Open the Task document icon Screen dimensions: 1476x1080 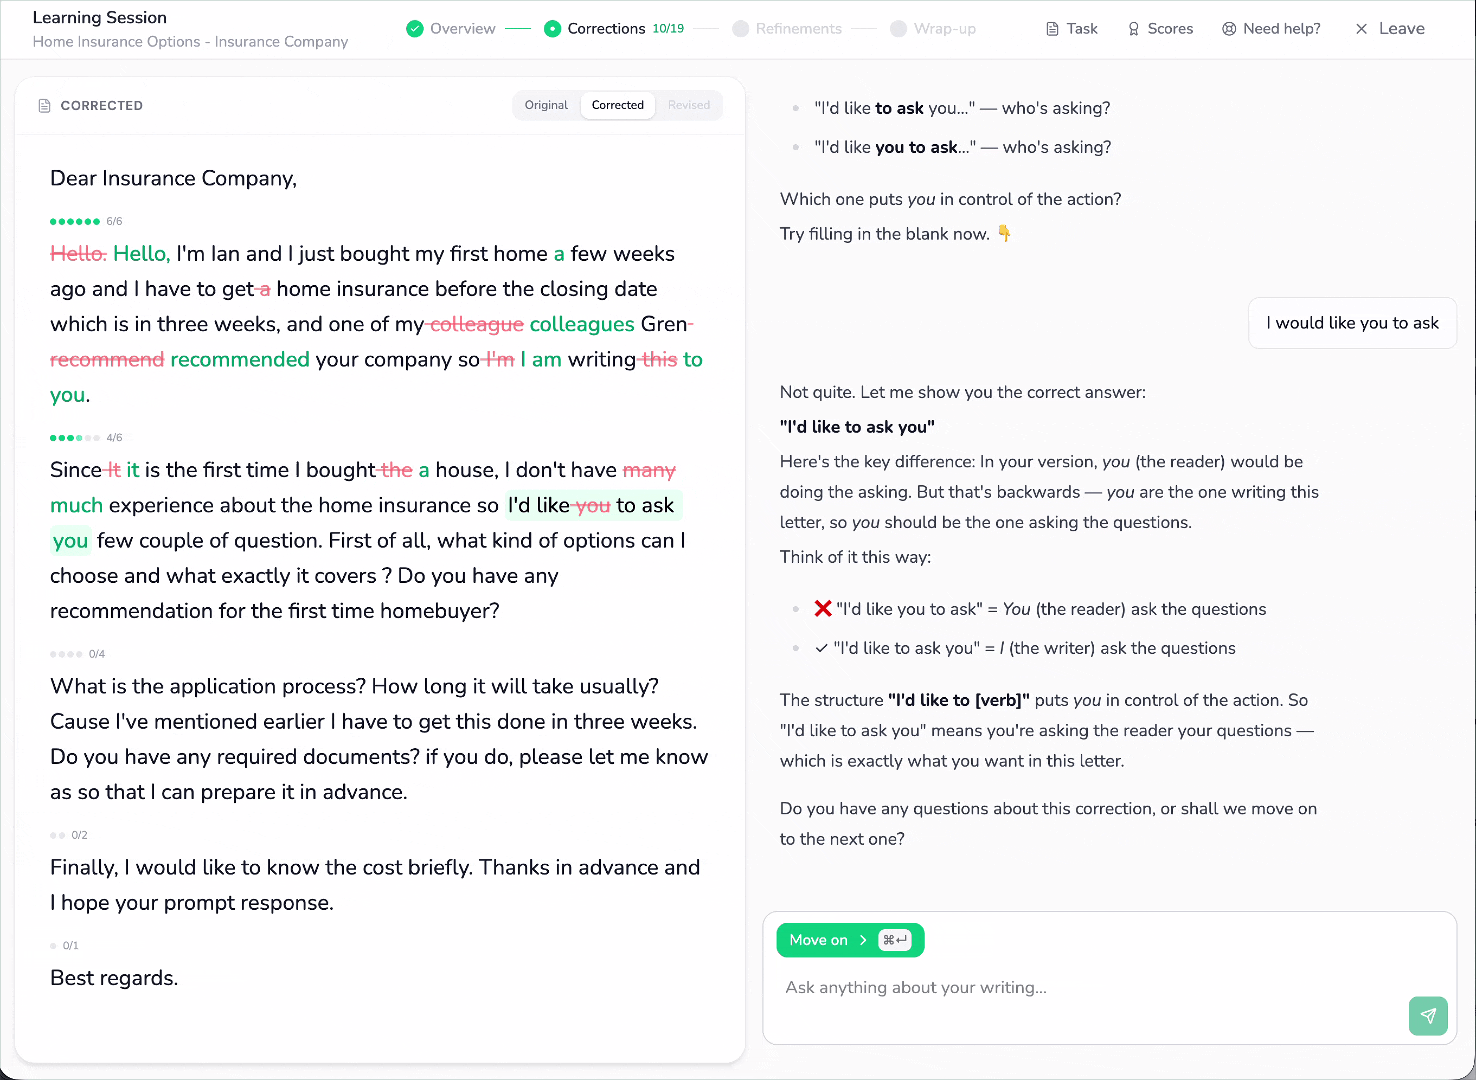pyautogui.click(x=1052, y=29)
